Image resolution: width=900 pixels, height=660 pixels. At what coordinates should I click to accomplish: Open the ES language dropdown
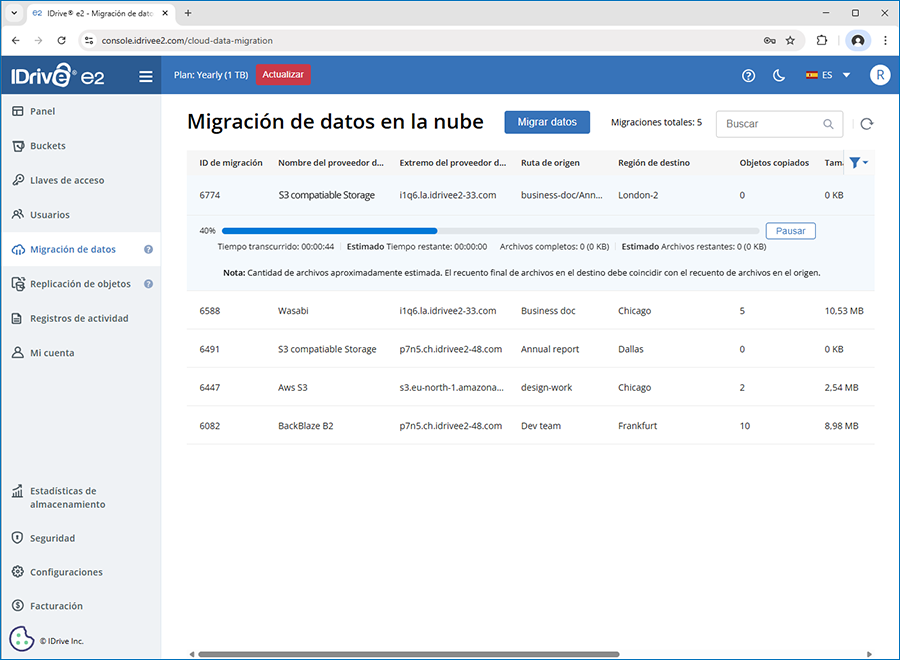pos(827,76)
